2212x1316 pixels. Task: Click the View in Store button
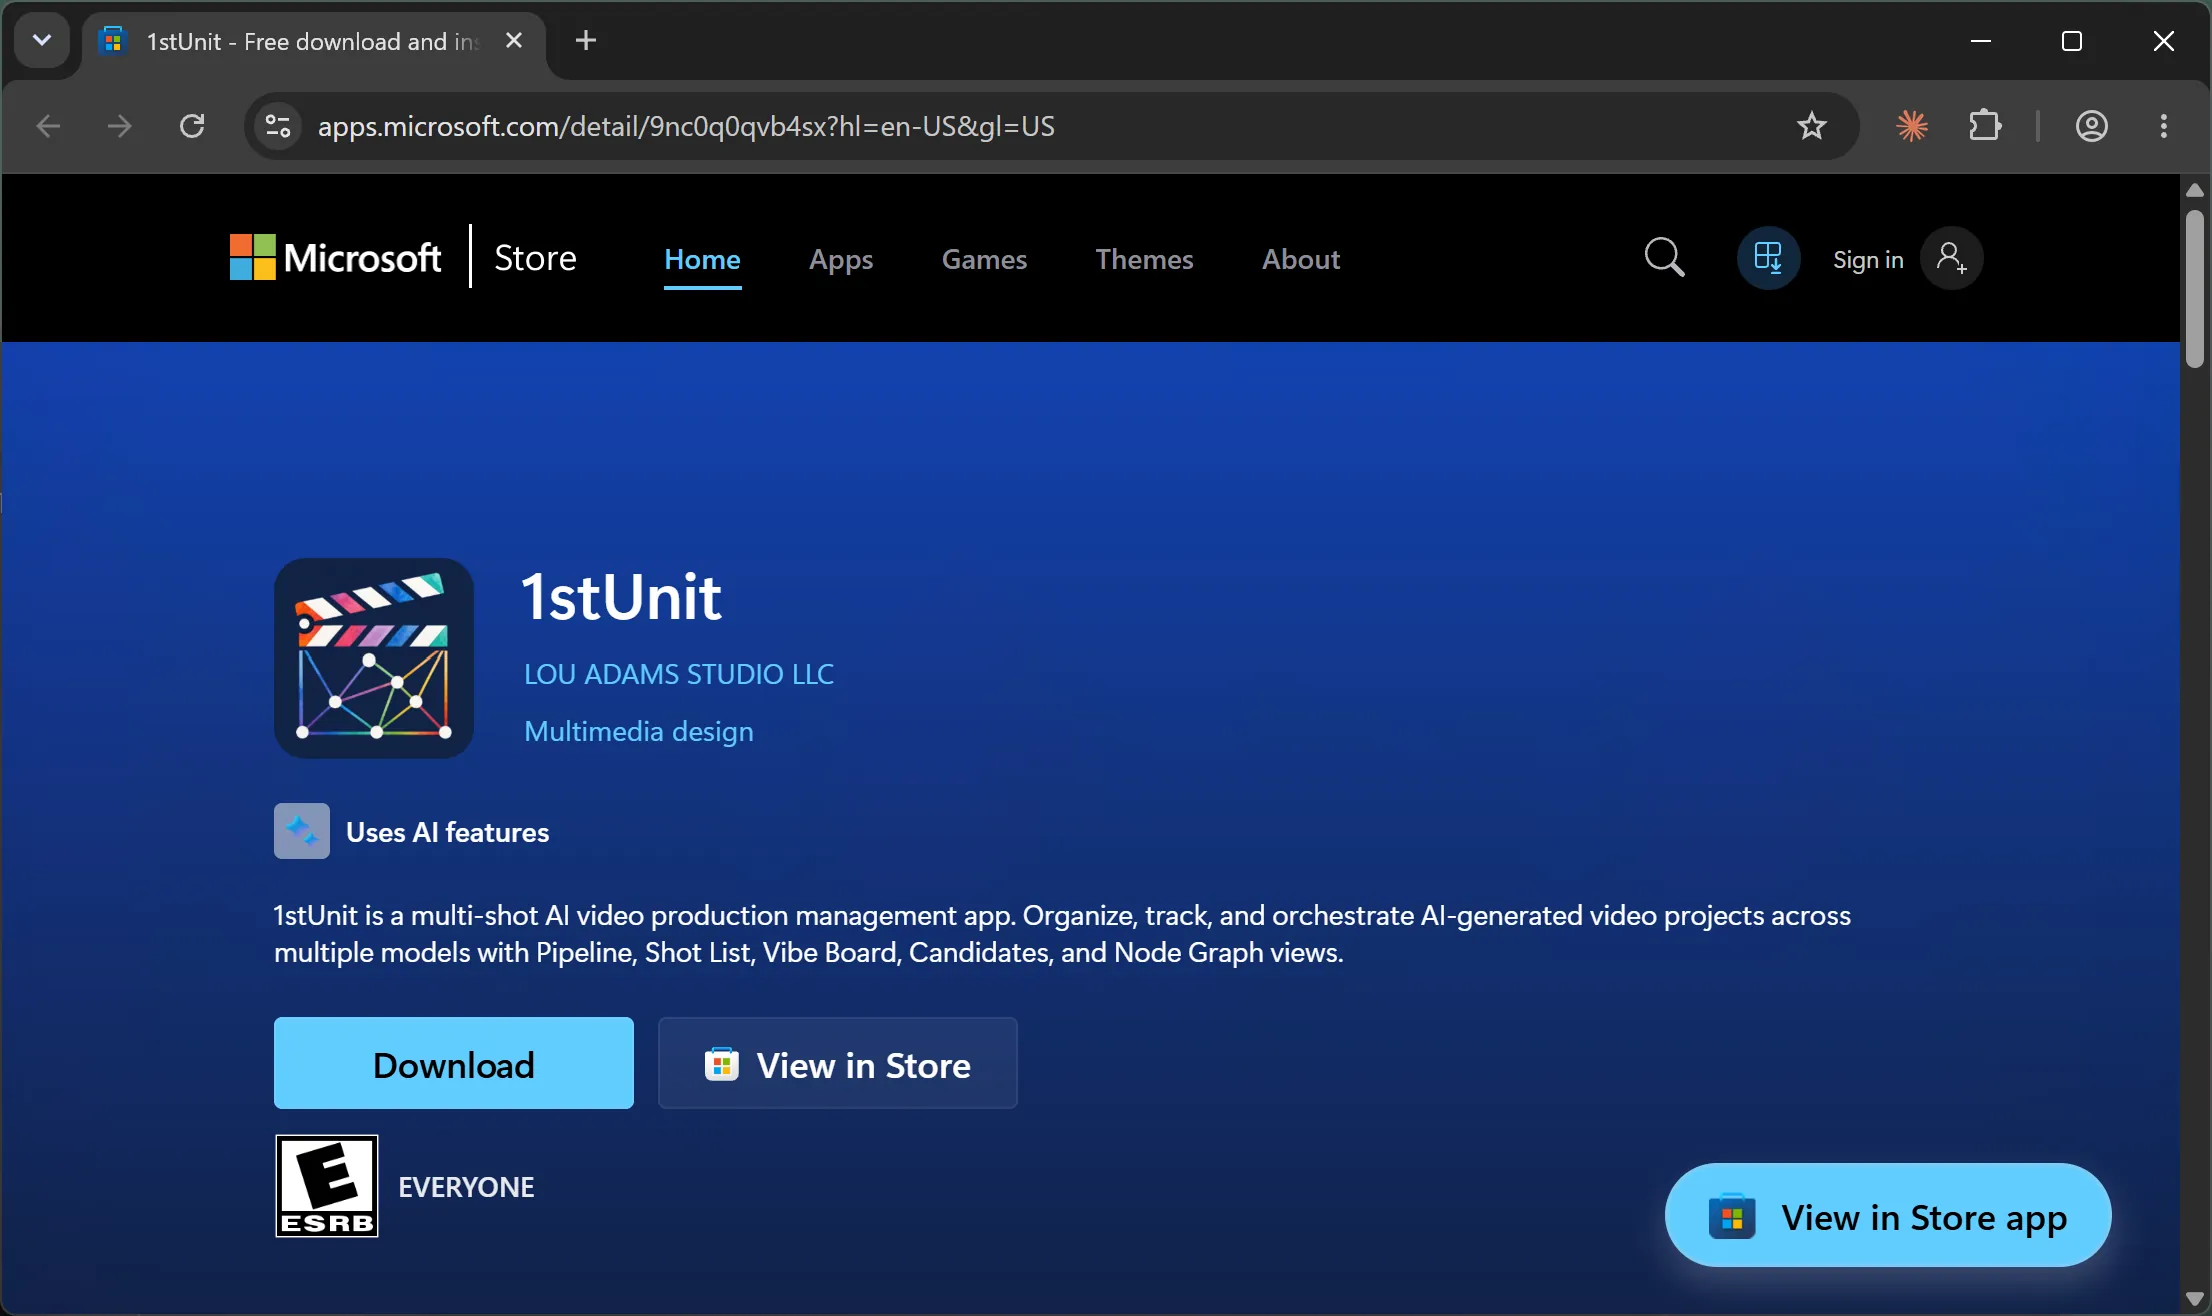[x=838, y=1063]
